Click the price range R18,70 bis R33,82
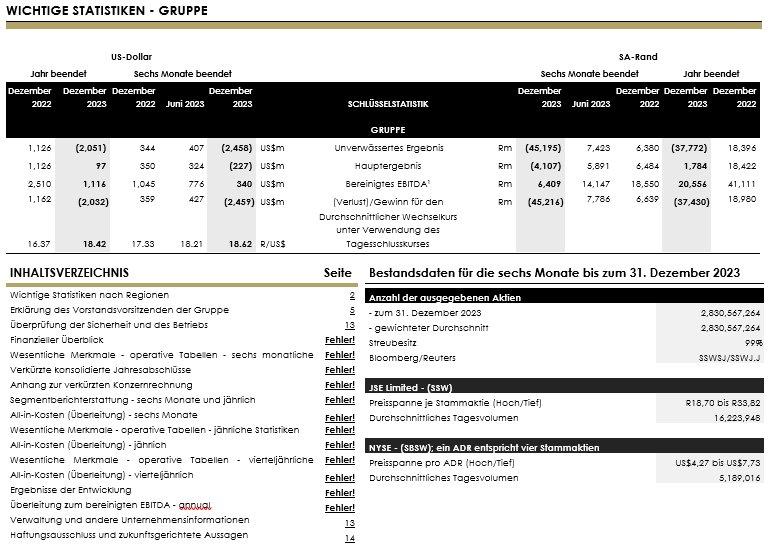771x547 pixels. click(723, 403)
